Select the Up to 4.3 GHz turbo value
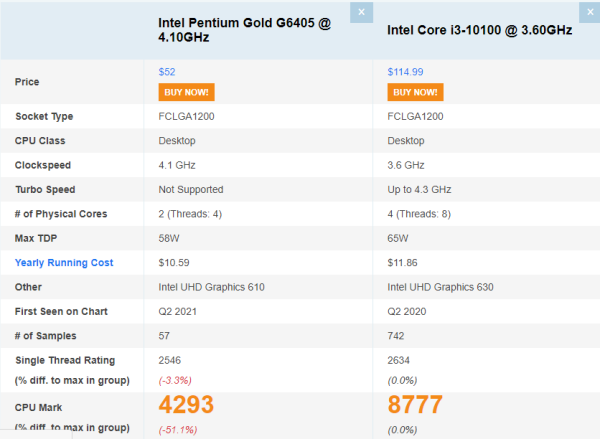The width and height of the screenshot is (600, 439). [420, 190]
